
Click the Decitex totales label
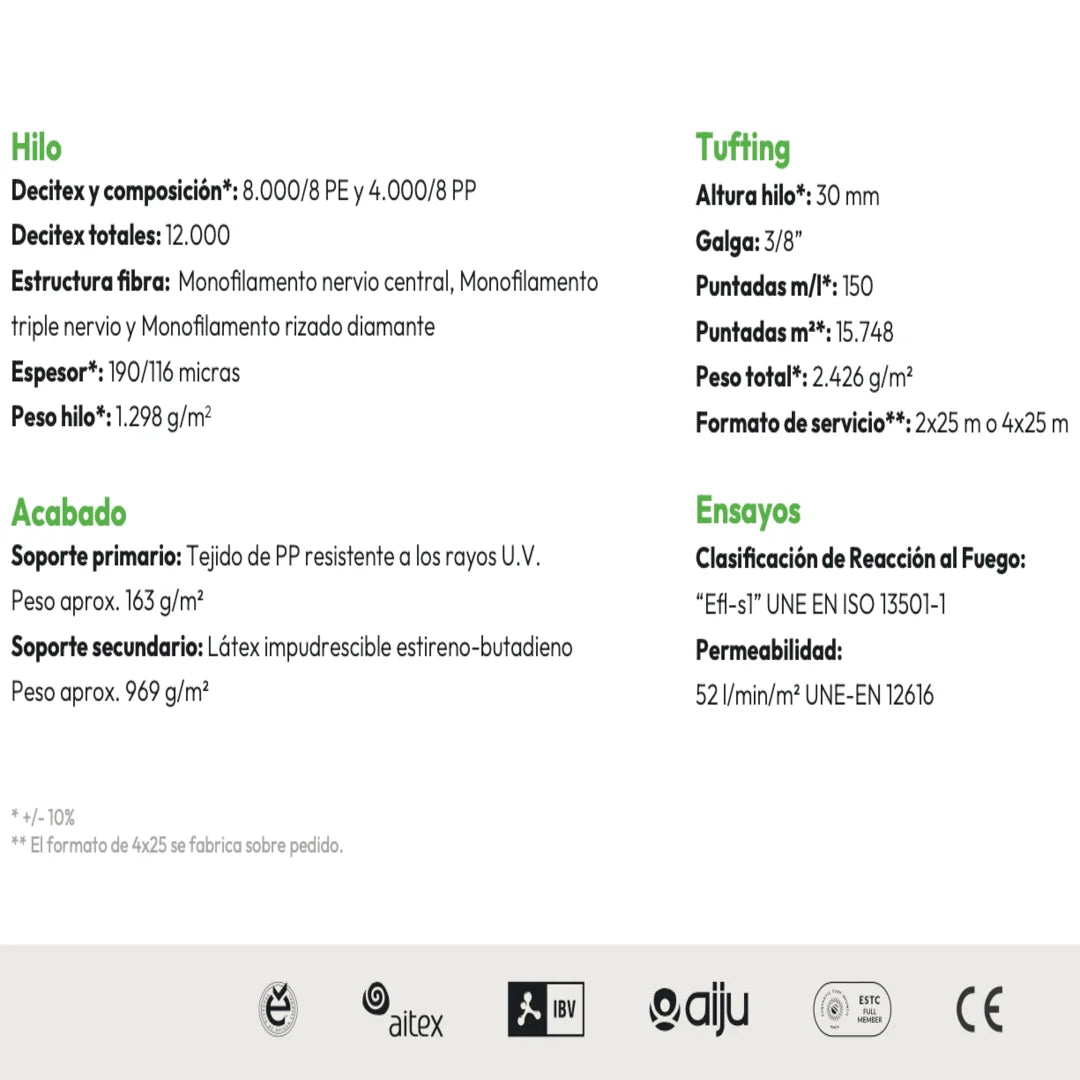[86, 236]
